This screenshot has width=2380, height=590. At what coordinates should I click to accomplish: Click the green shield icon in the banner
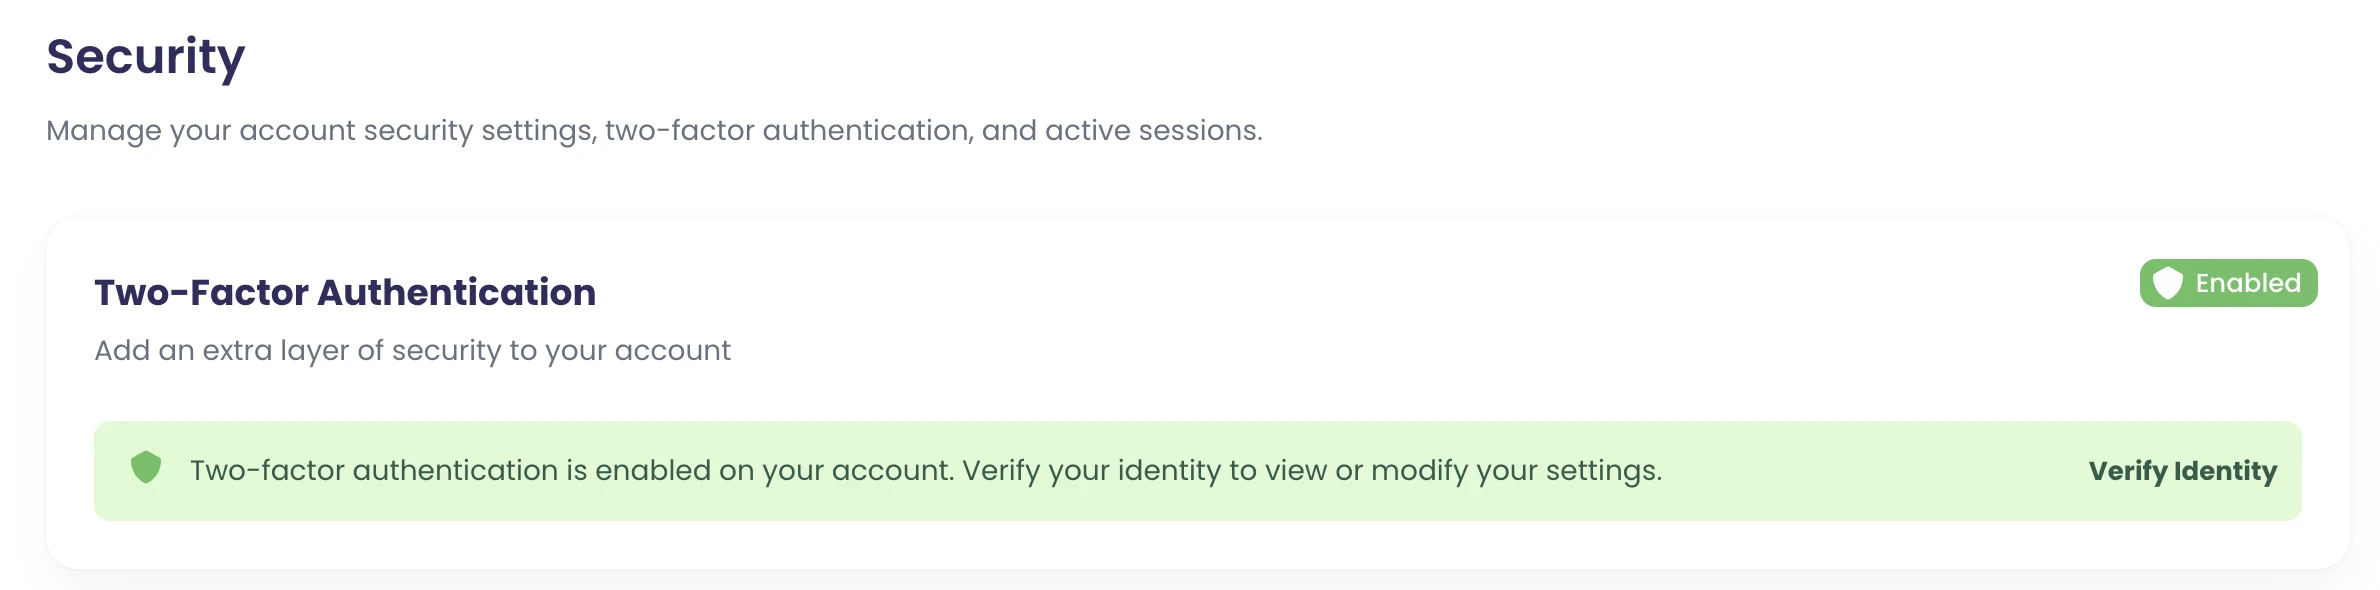(x=146, y=467)
